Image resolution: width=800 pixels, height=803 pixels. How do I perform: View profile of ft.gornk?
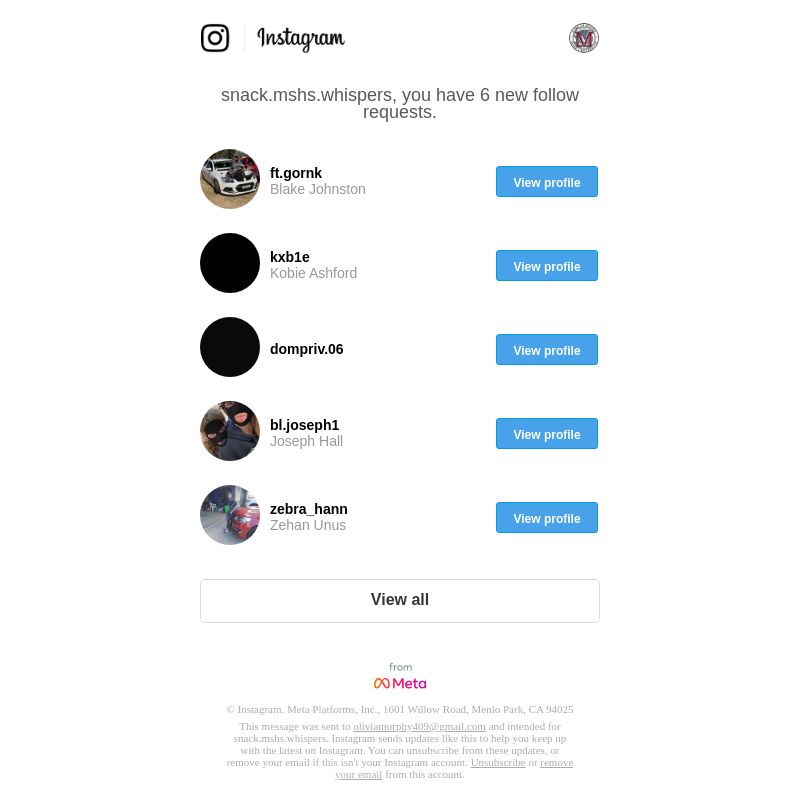point(546,181)
